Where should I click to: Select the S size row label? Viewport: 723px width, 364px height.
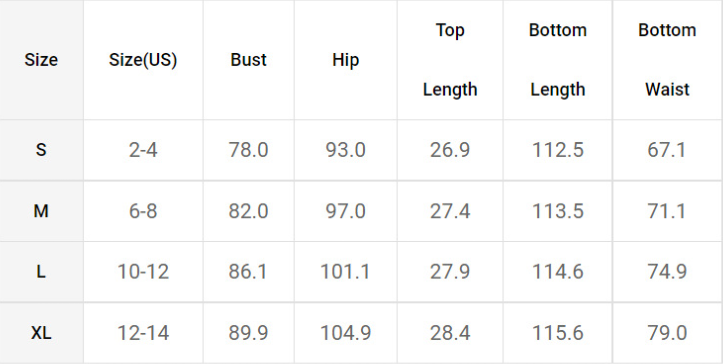click(41, 150)
